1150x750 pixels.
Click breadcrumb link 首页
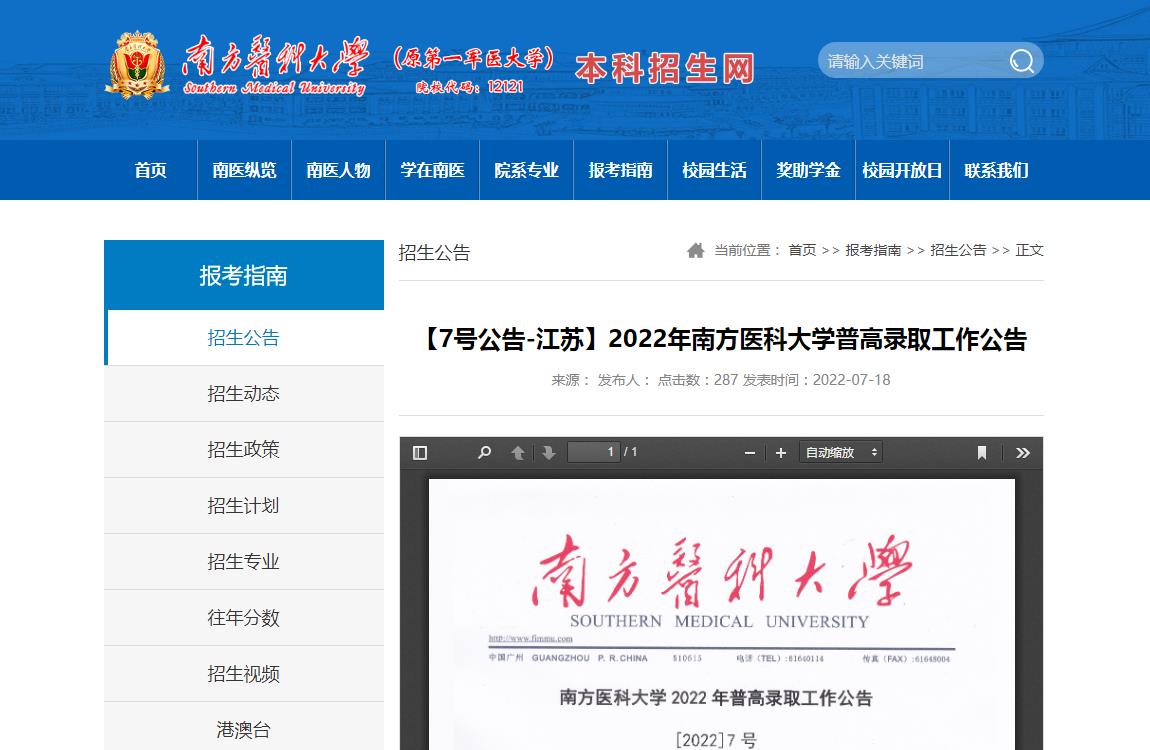802,251
